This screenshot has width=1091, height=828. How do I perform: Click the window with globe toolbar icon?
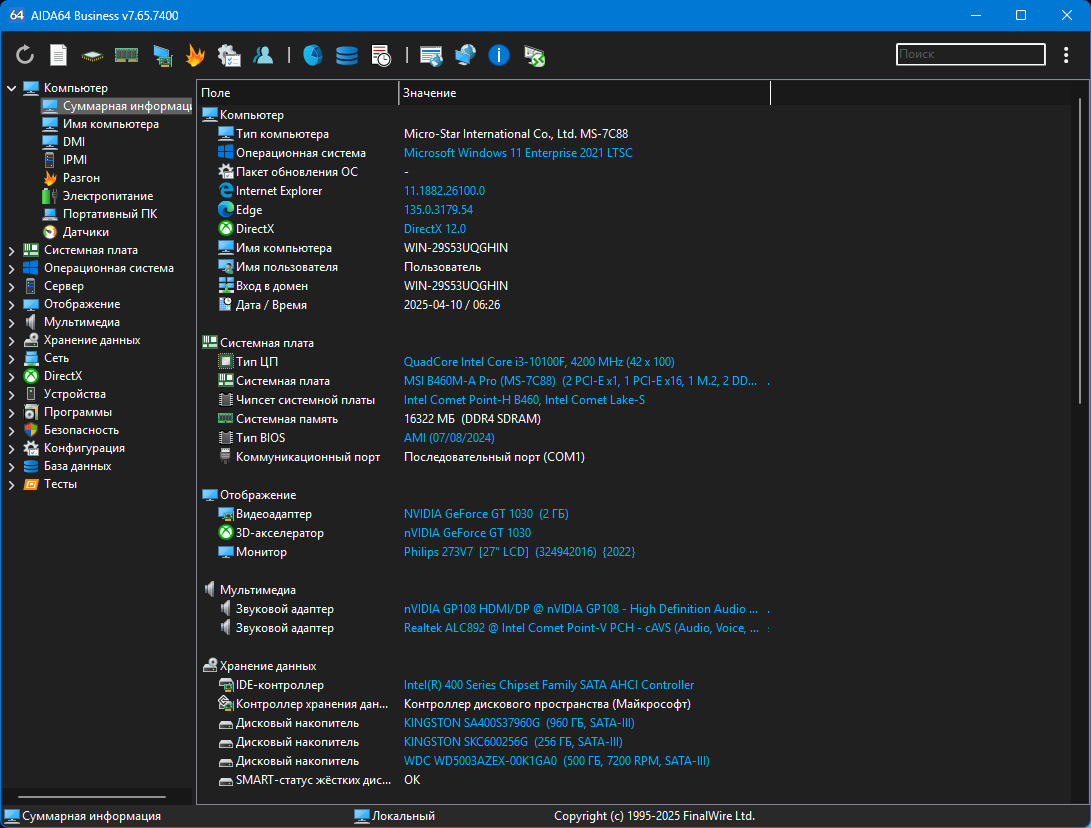[431, 55]
